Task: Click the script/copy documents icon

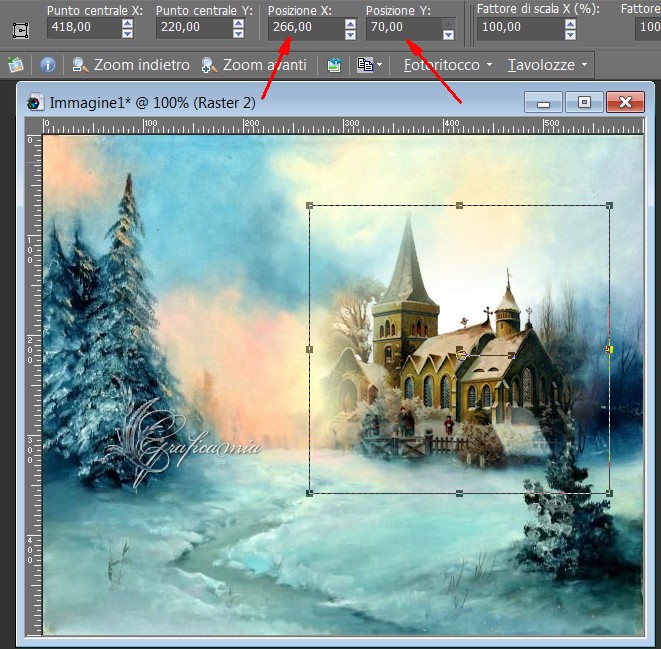Action: (365, 65)
